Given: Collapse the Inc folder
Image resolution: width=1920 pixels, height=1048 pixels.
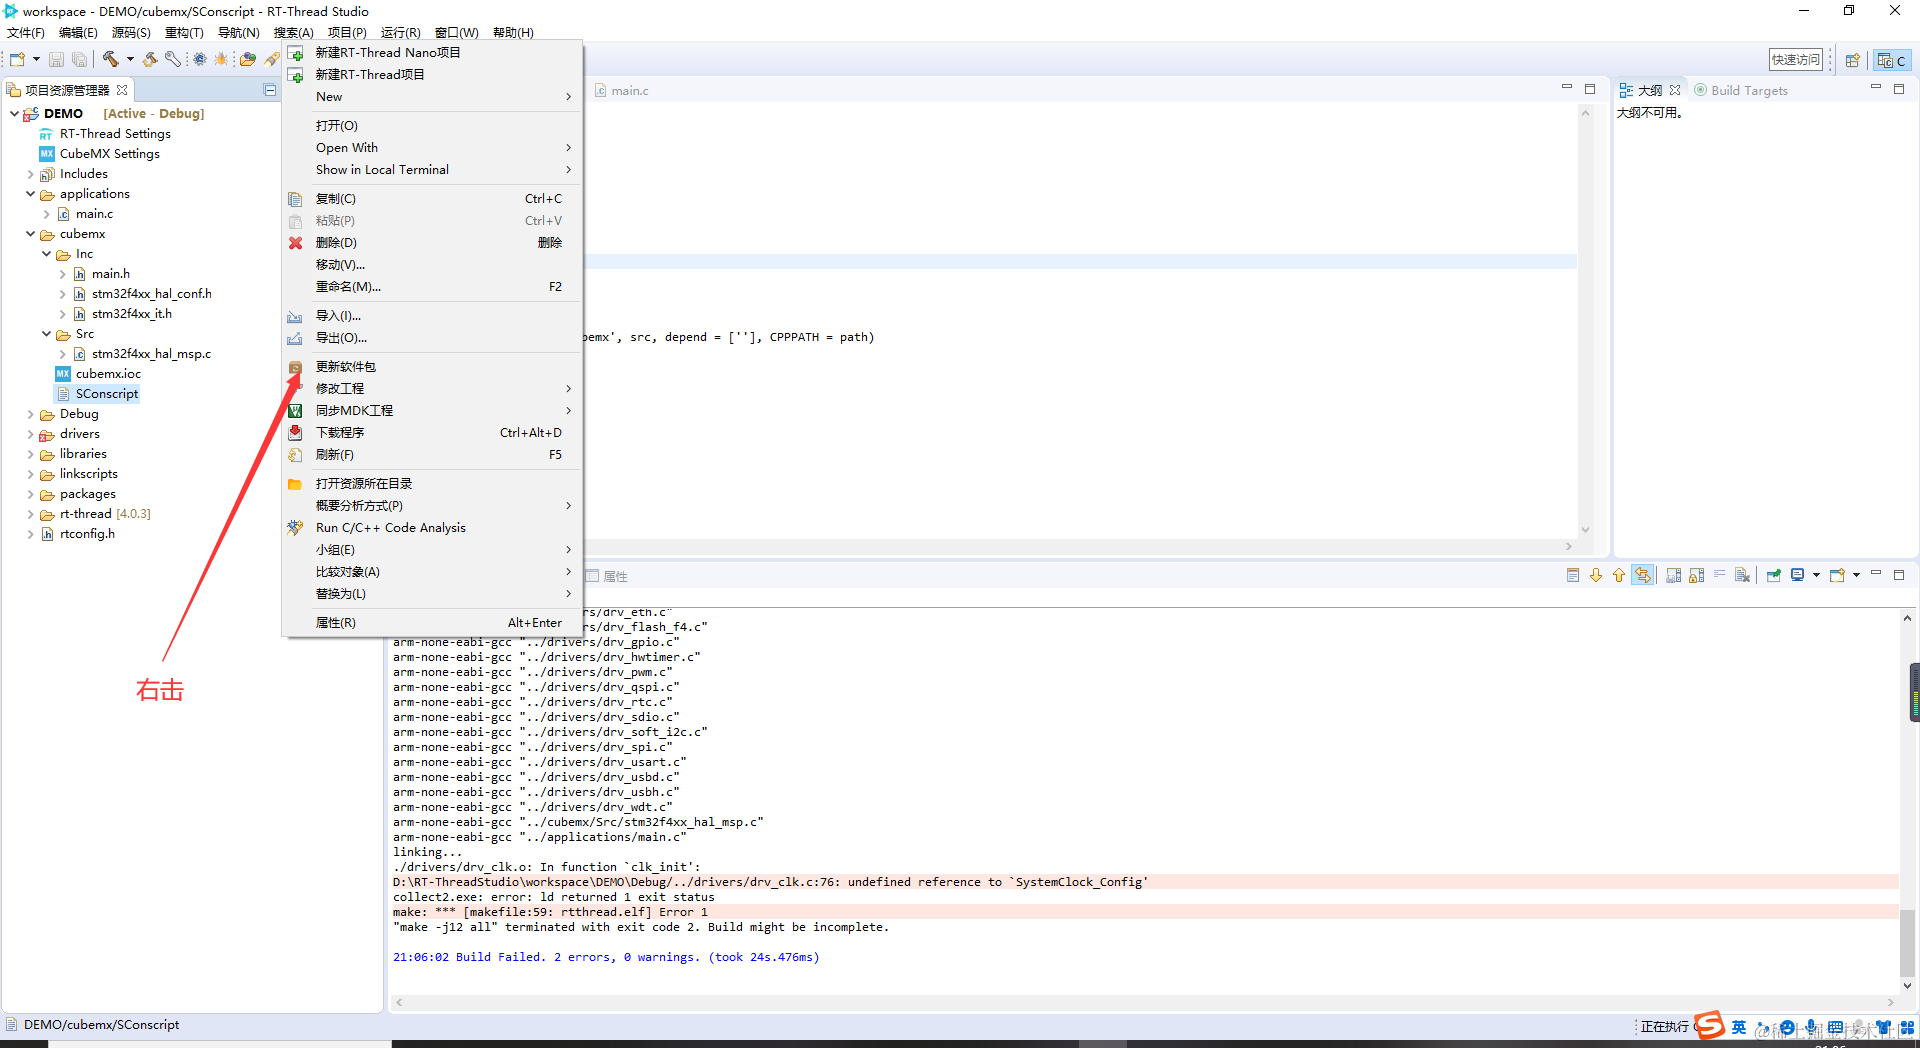Looking at the screenshot, I should tap(46, 254).
